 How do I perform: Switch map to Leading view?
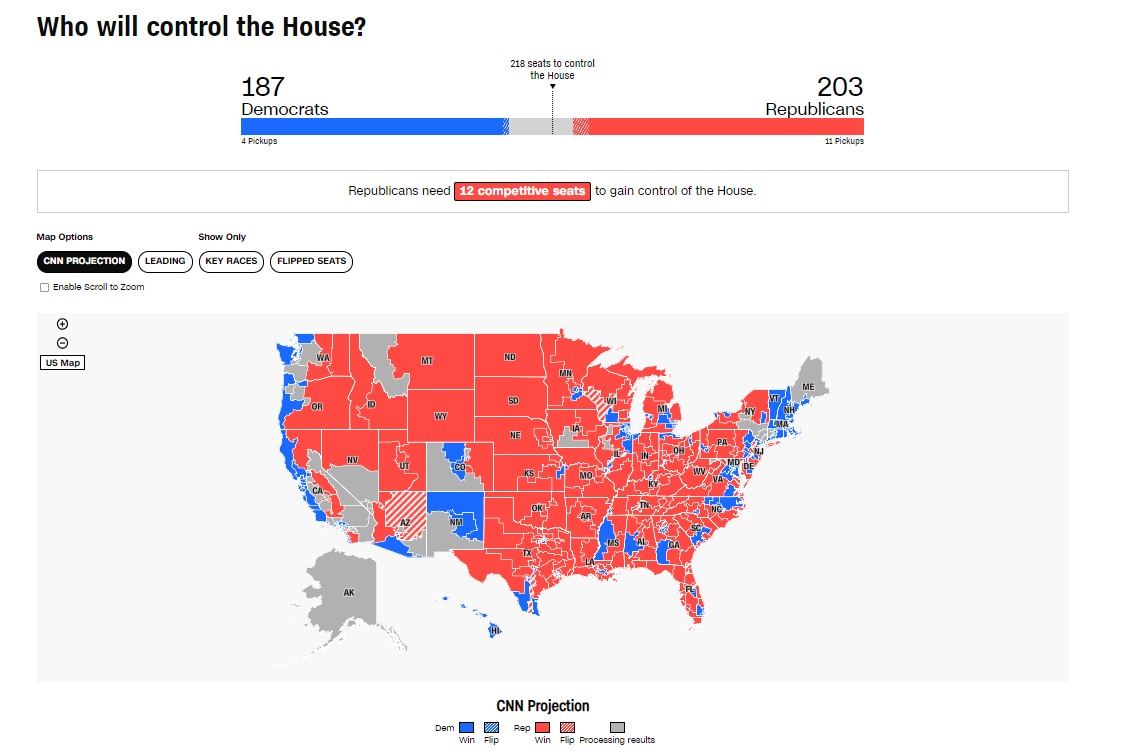165,262
